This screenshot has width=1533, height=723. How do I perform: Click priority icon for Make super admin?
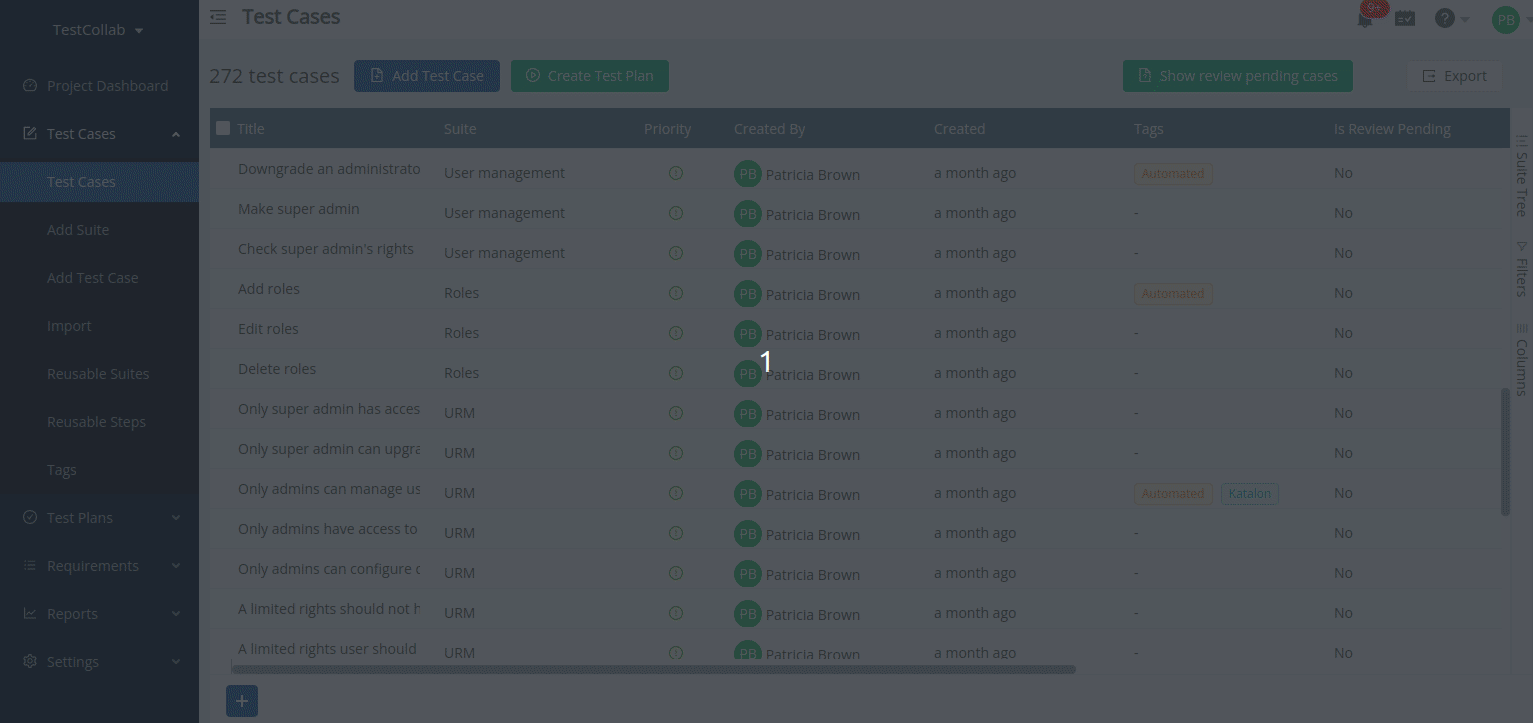point(675,213)
